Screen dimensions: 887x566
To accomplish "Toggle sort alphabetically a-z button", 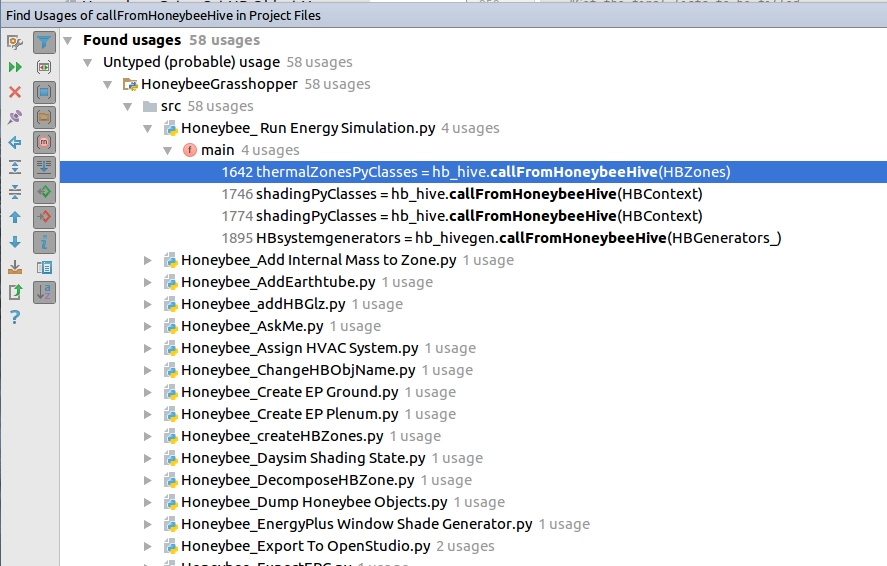I will tap(44, 292).
